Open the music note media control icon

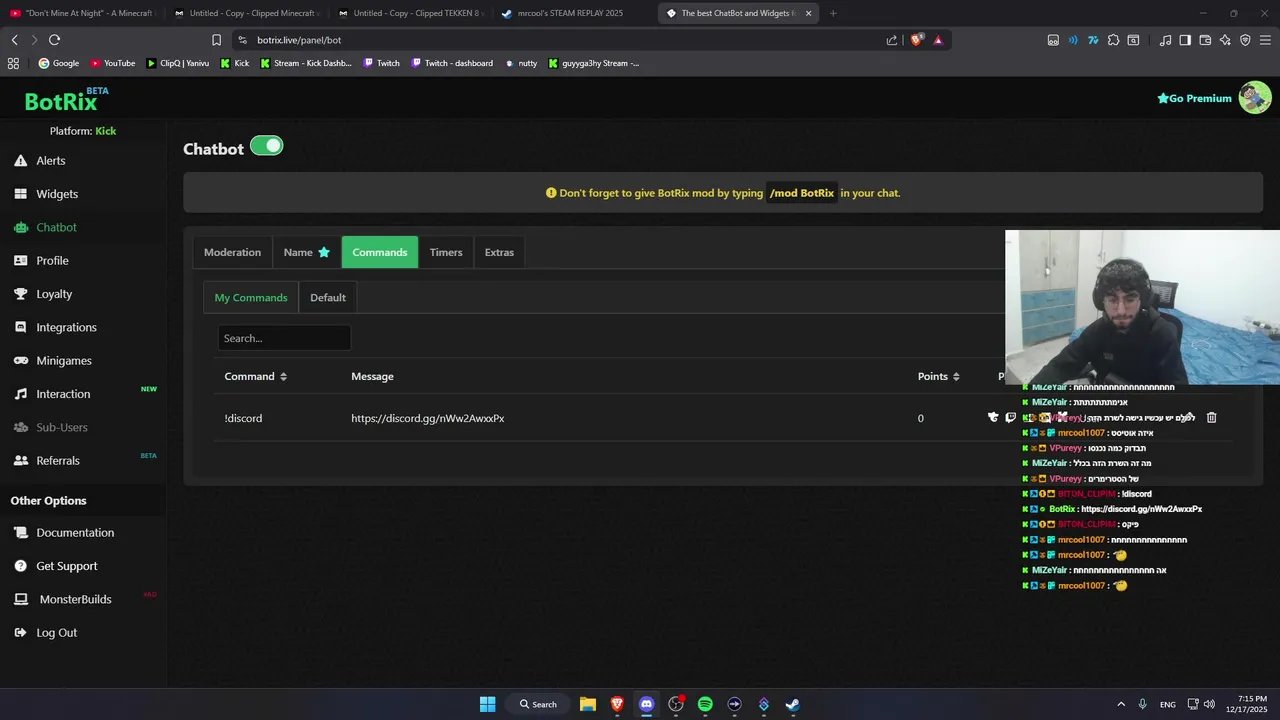click(1165, 40)
